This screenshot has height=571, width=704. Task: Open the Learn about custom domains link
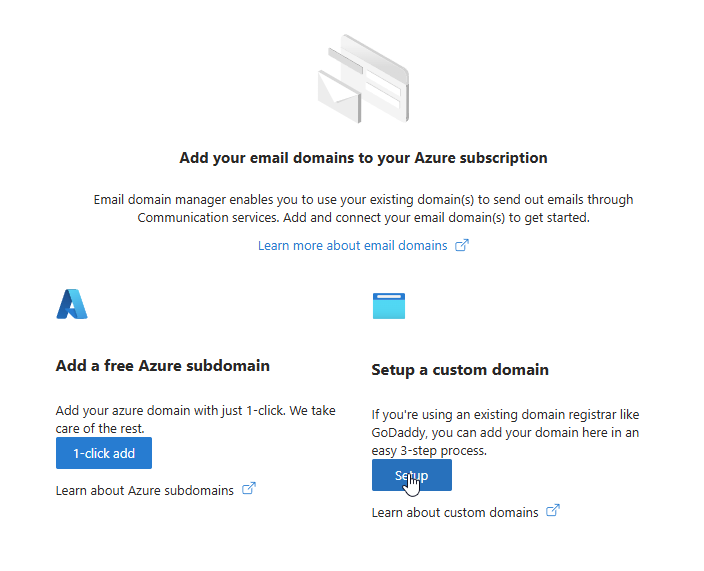click(x=455, y=512)
